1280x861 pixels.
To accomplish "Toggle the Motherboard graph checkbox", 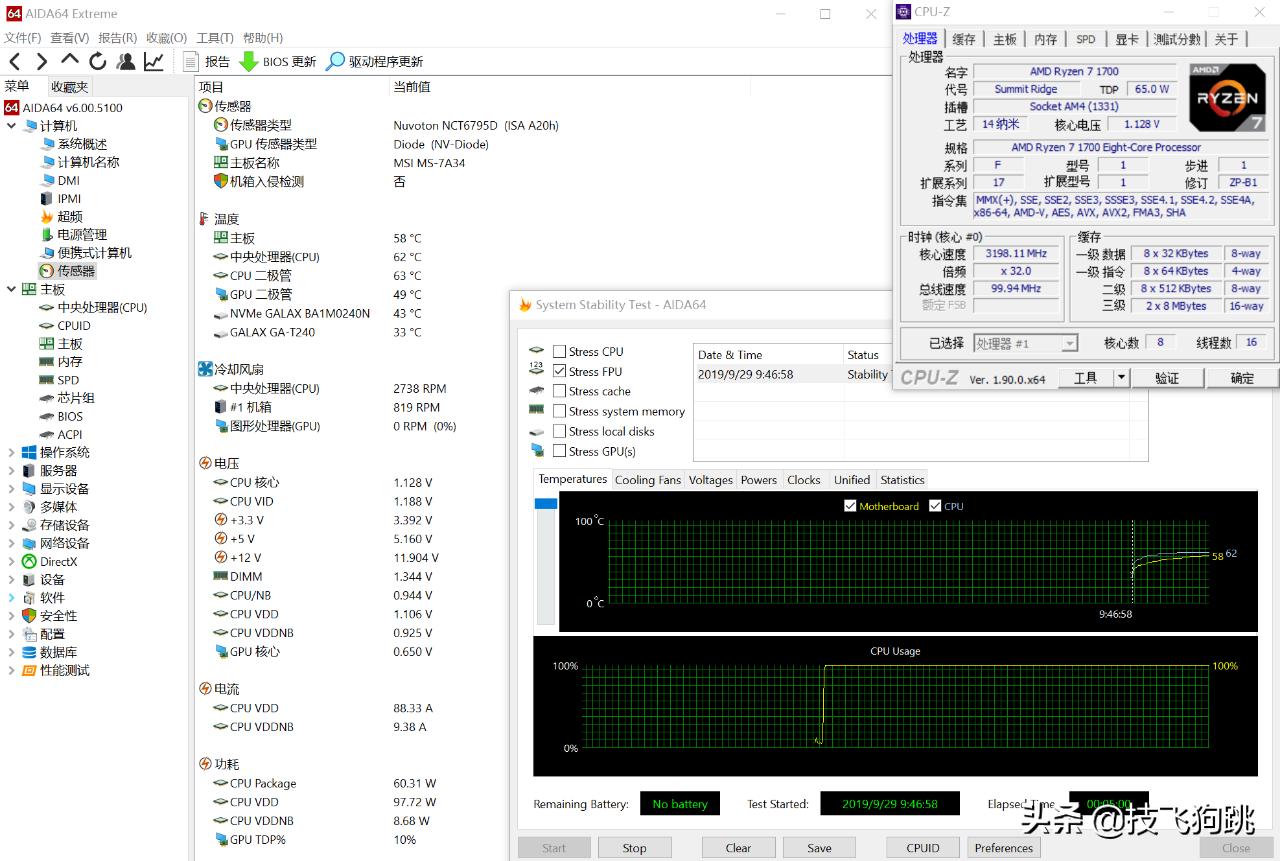I will 850,506.
